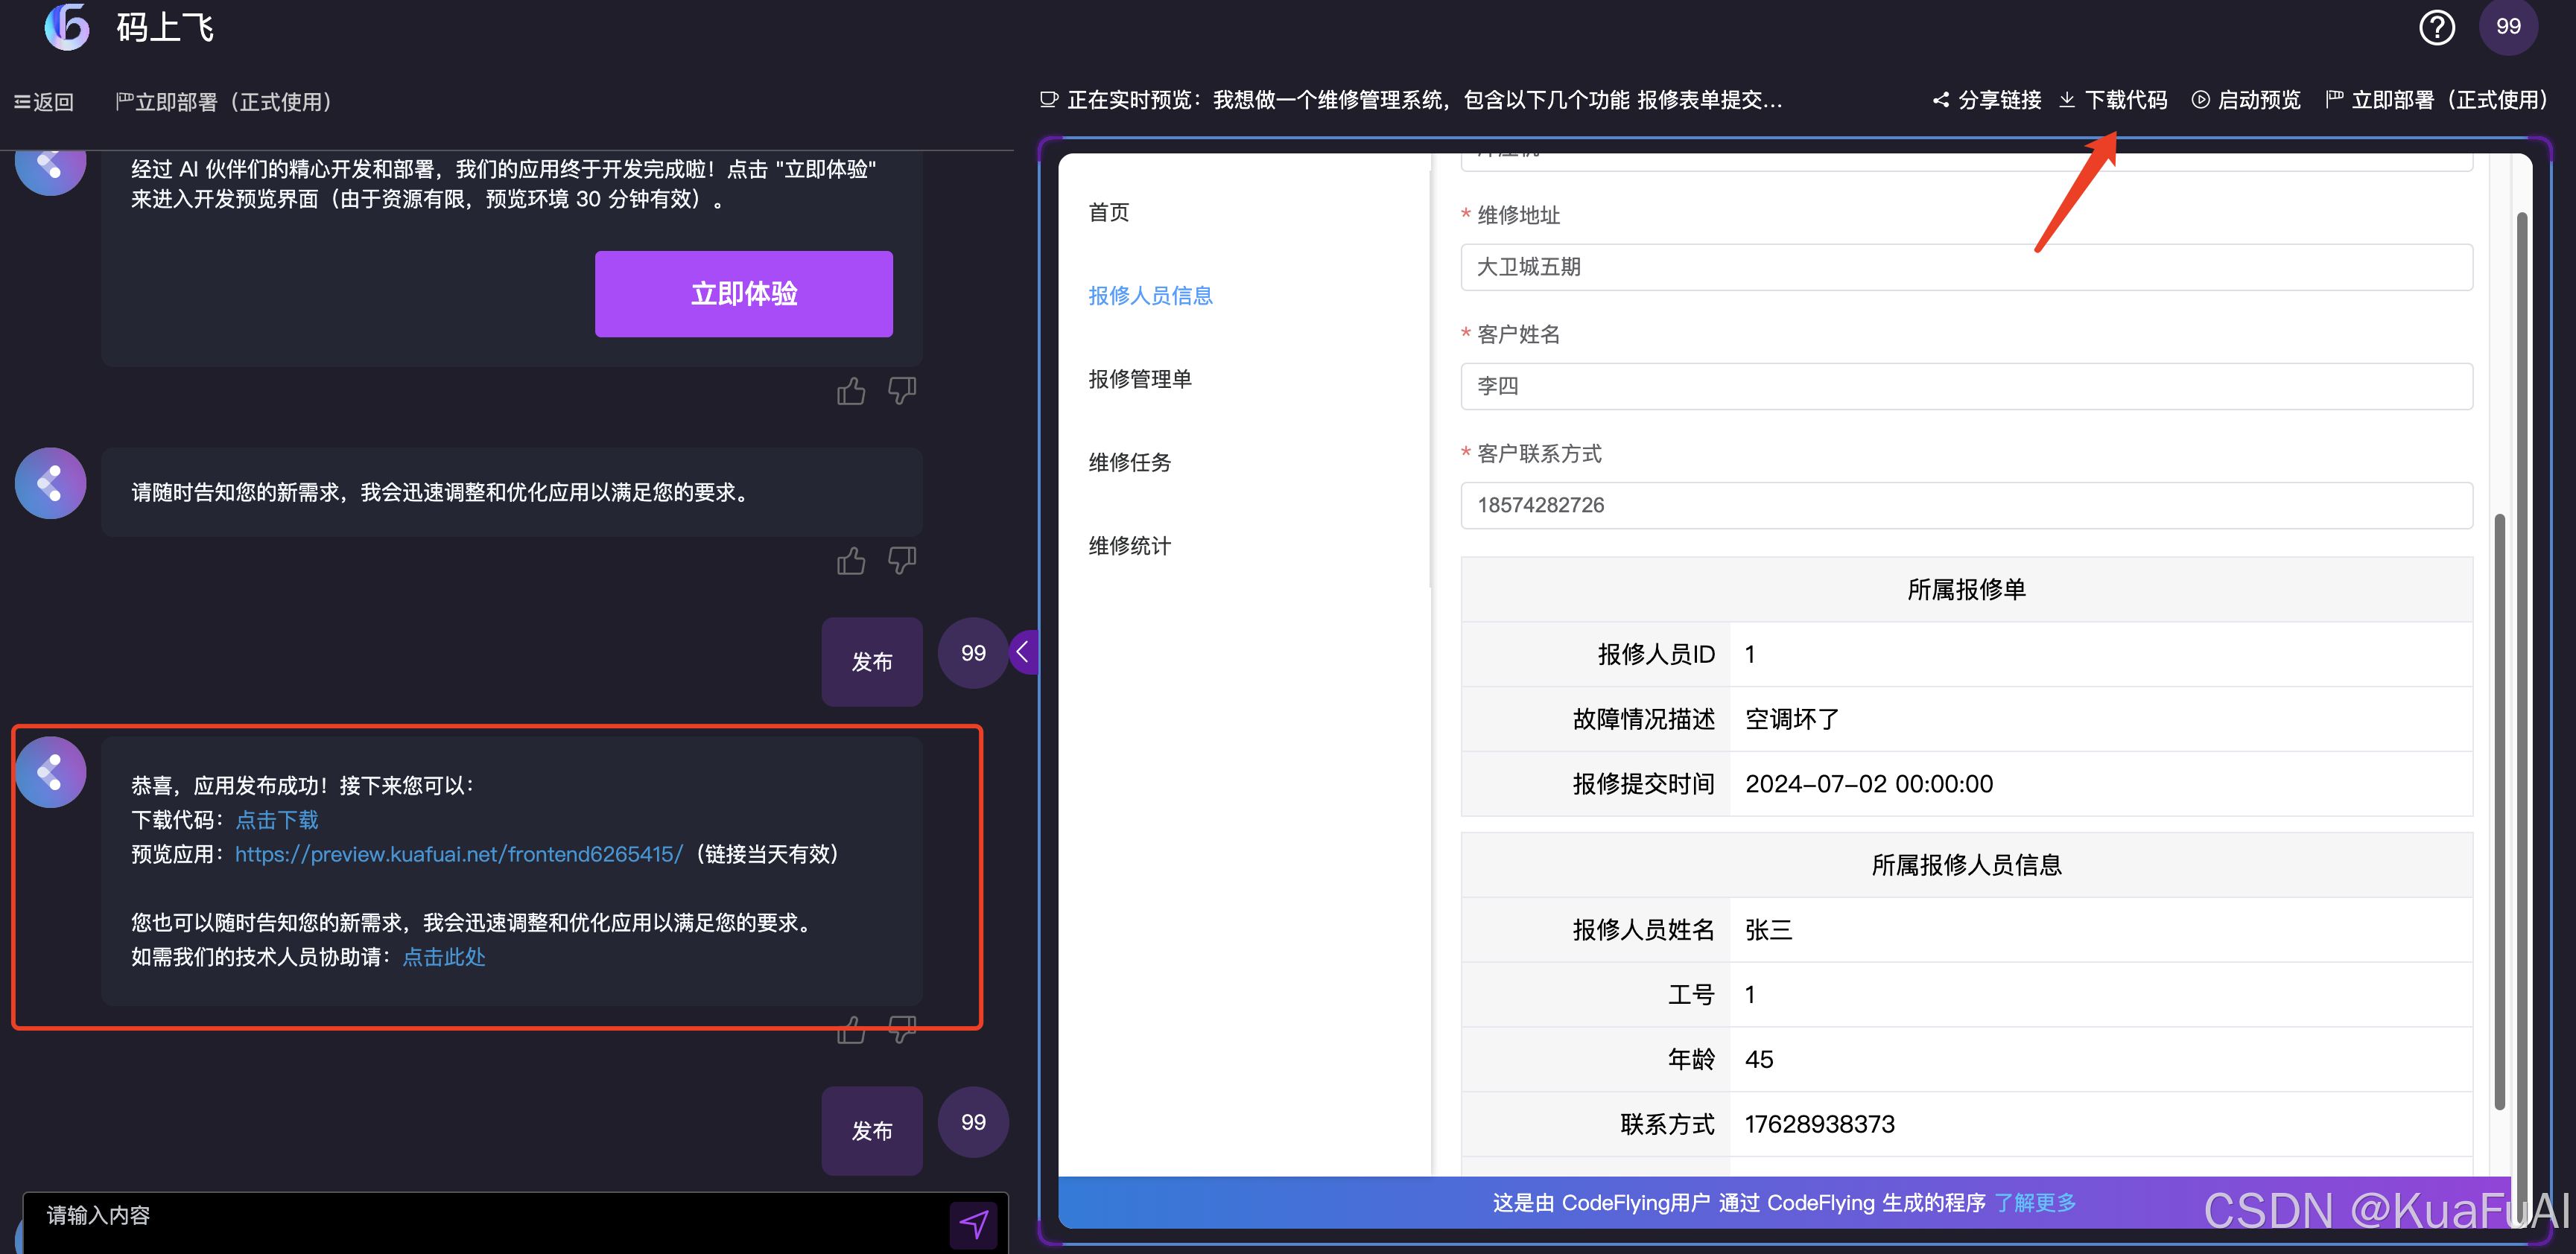Click the help question mark icon
This screenshot has height=1254, width=2576.
(x=2436, y=27)
